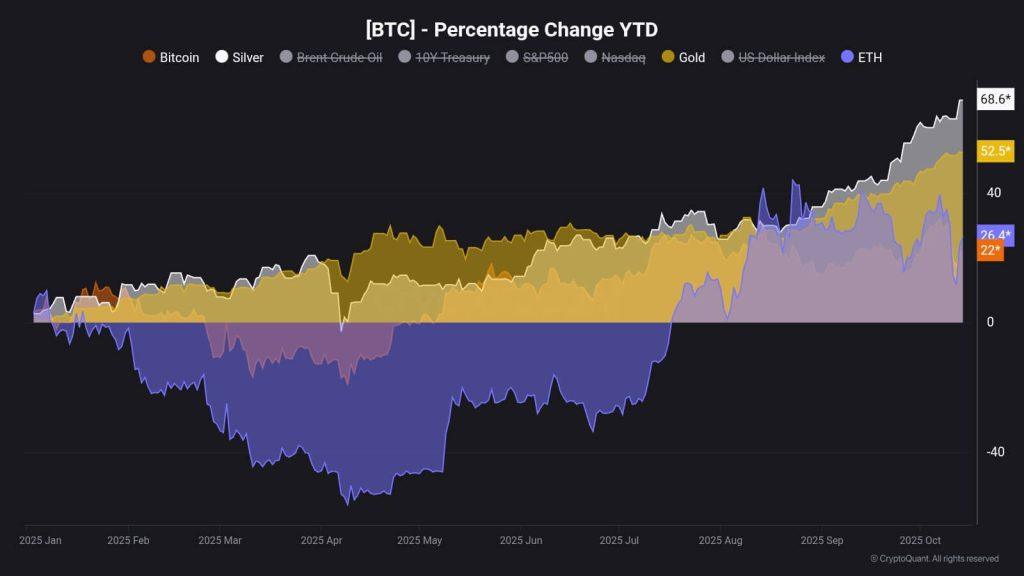Viewport: 1024px width, 576px height.
Task: Click the -40 y-axis tick label
Action: (996, 452)
